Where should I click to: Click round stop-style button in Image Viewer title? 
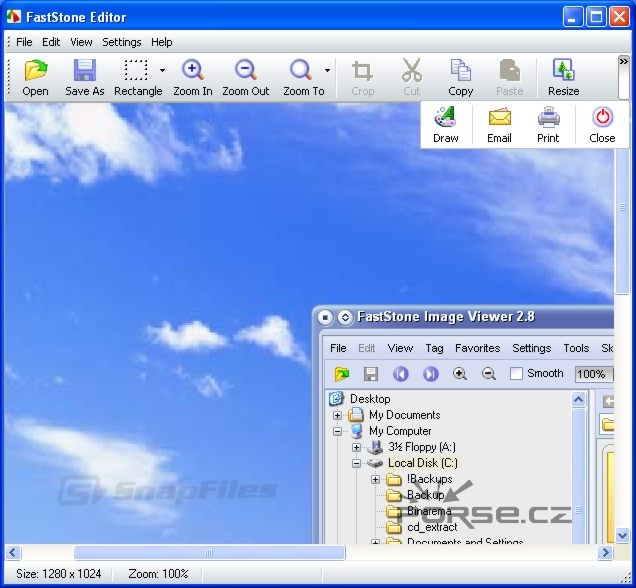point(325,317)
